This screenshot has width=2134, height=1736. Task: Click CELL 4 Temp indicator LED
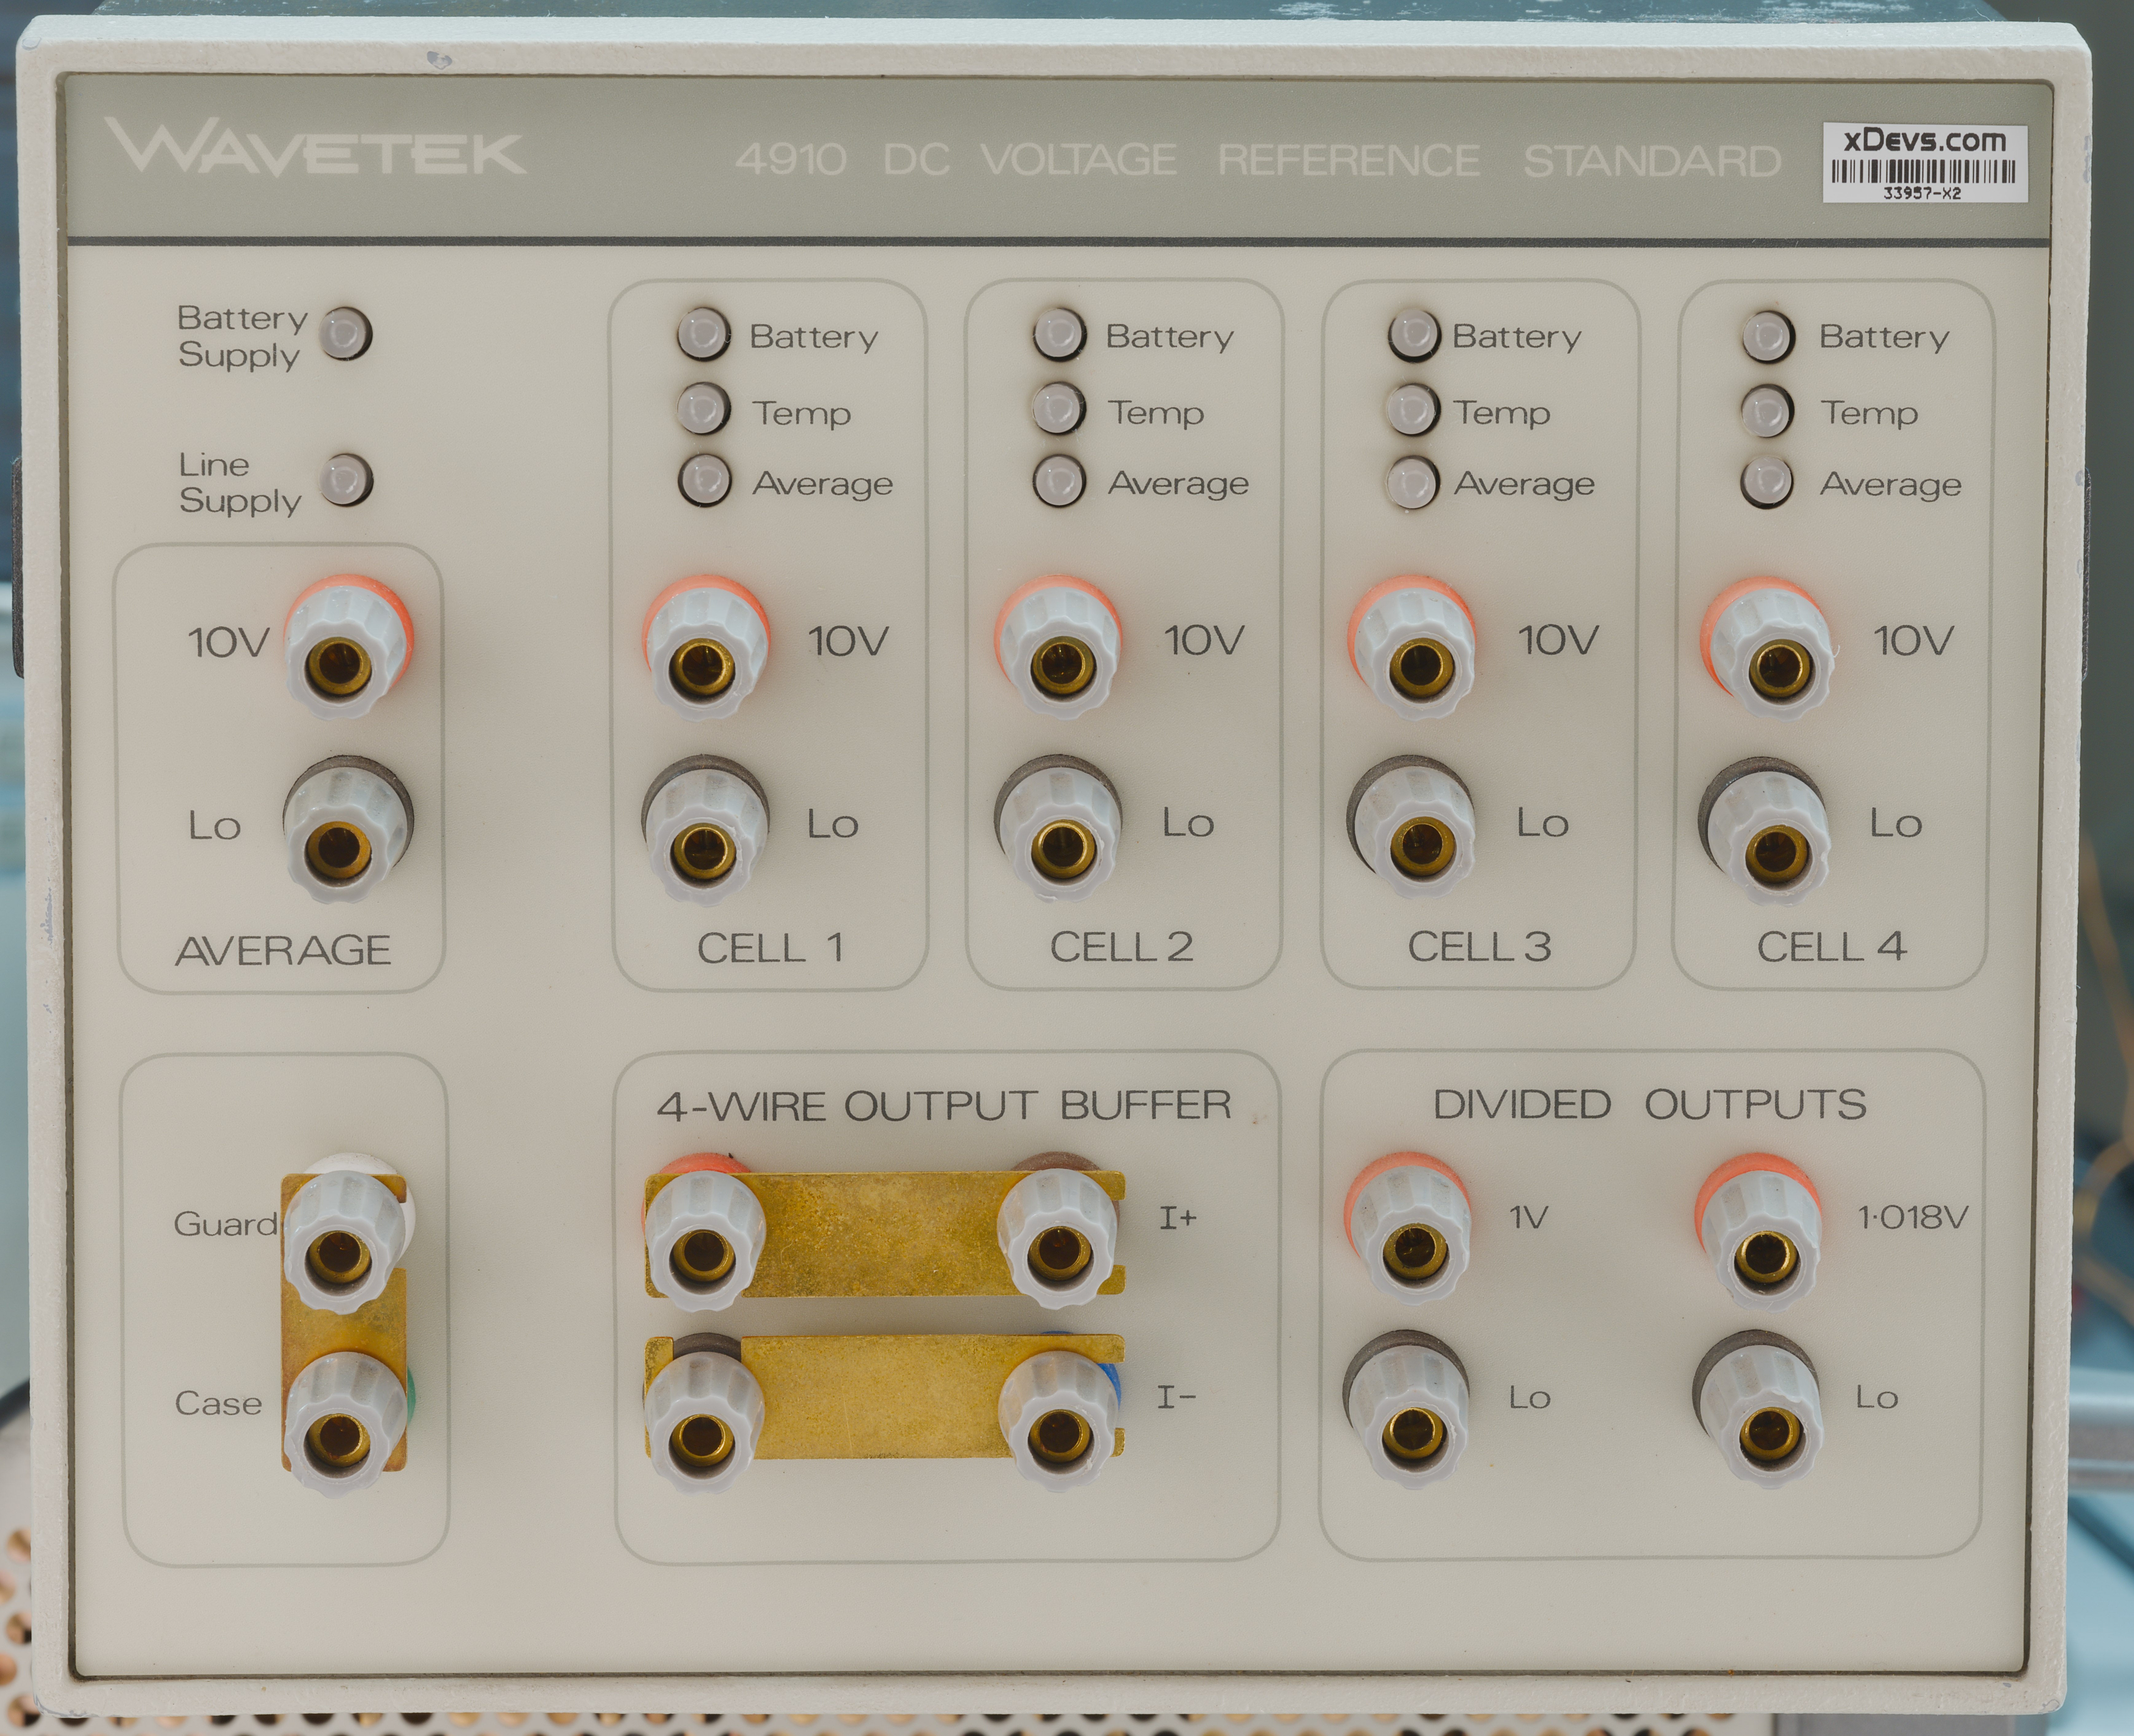[1767, 410]
